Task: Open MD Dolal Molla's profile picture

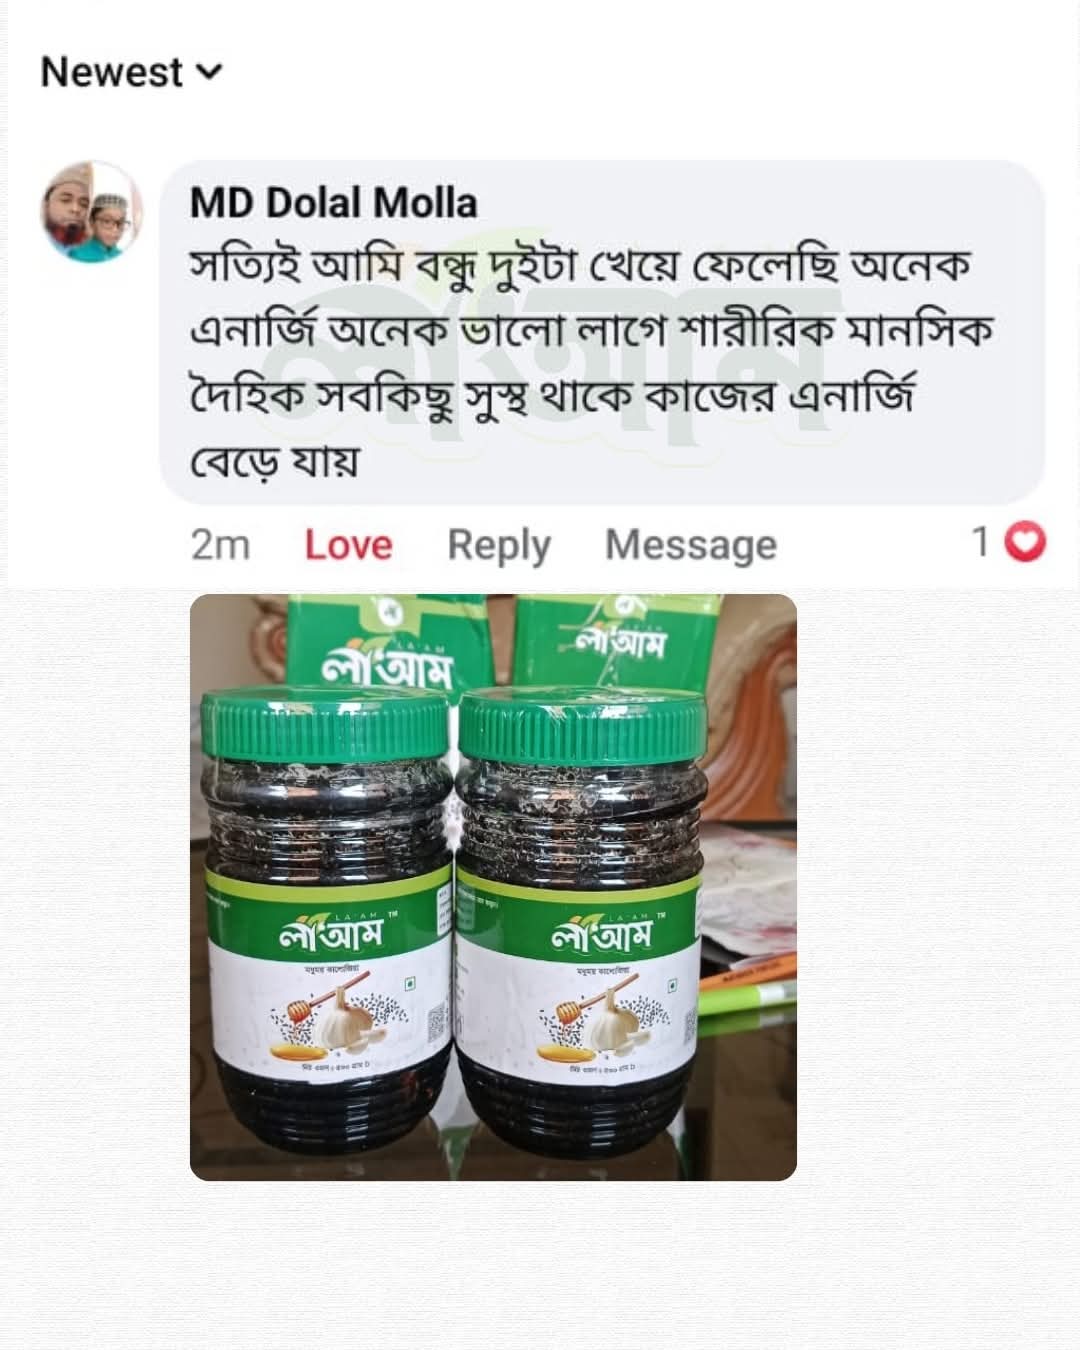Action: coord(91,211)
